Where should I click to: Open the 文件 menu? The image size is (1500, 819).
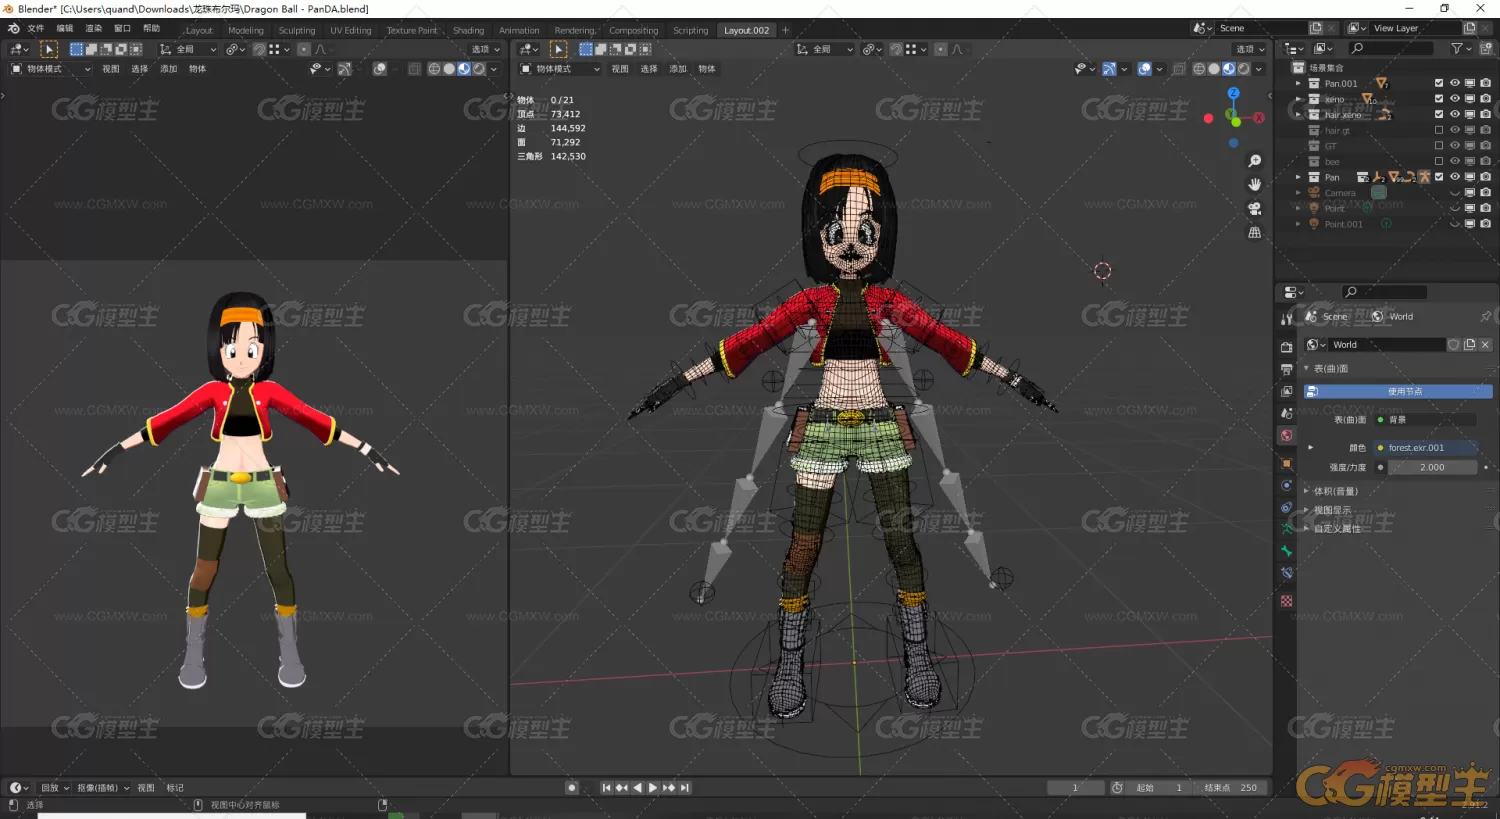(x=36, y=29)
